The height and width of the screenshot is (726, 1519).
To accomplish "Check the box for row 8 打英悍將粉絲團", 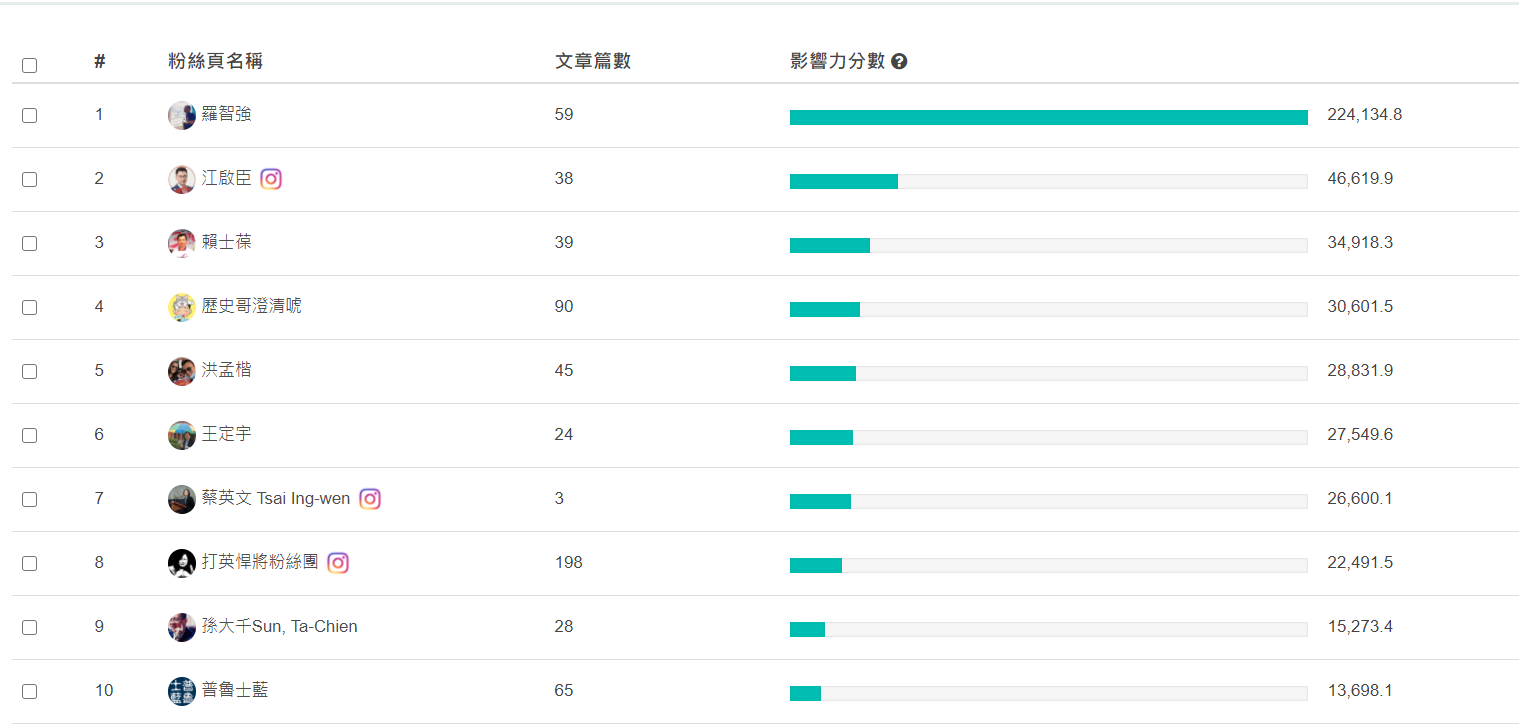I will pyautogui.click(x=29, y=563).
